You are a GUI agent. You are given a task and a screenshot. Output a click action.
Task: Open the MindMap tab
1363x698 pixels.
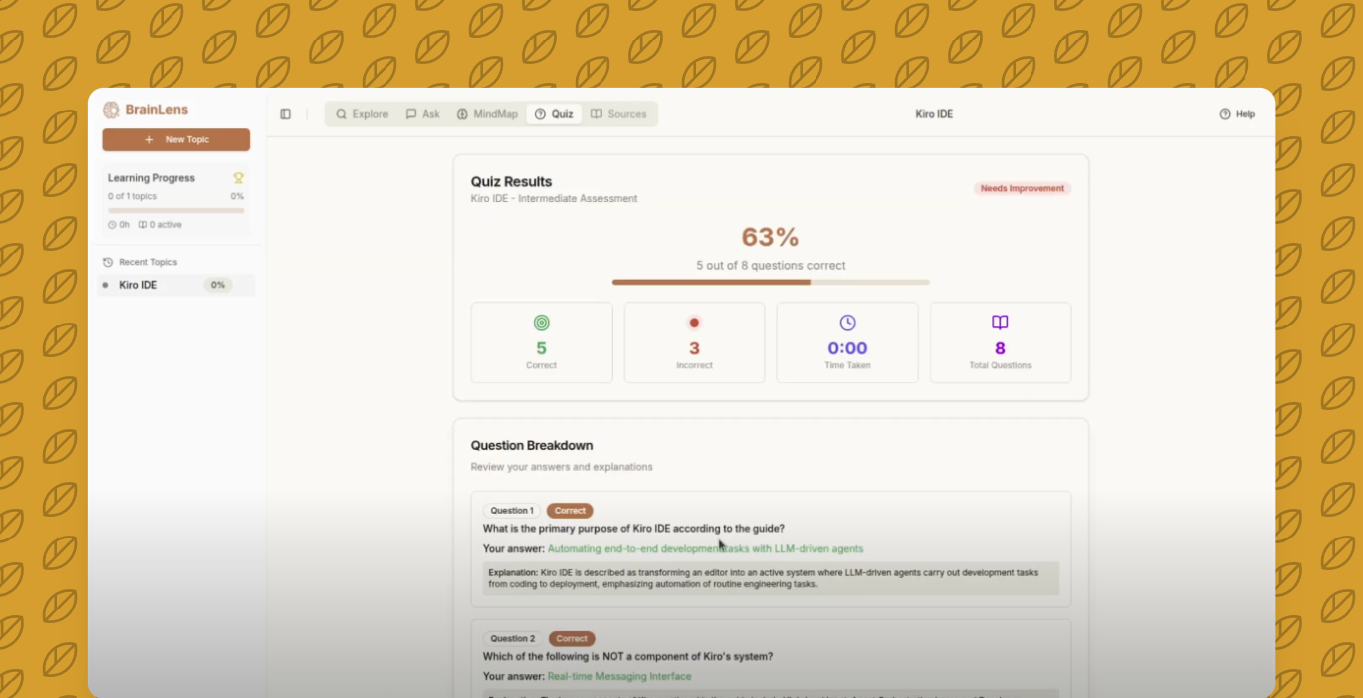pos(487,114)
